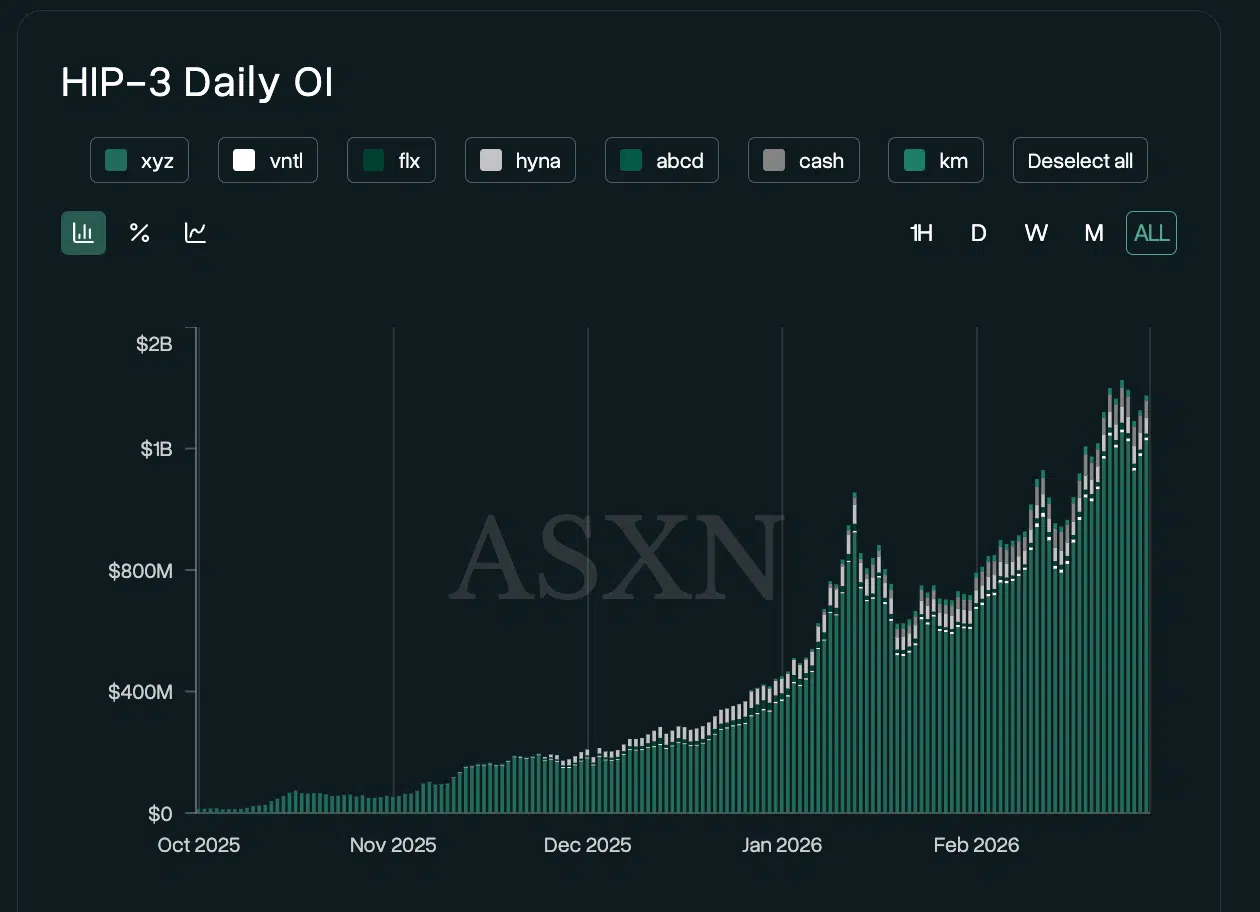Select the bar chart view icon
The height and width of the screenshot is (912, 1260).
[83, 232]
